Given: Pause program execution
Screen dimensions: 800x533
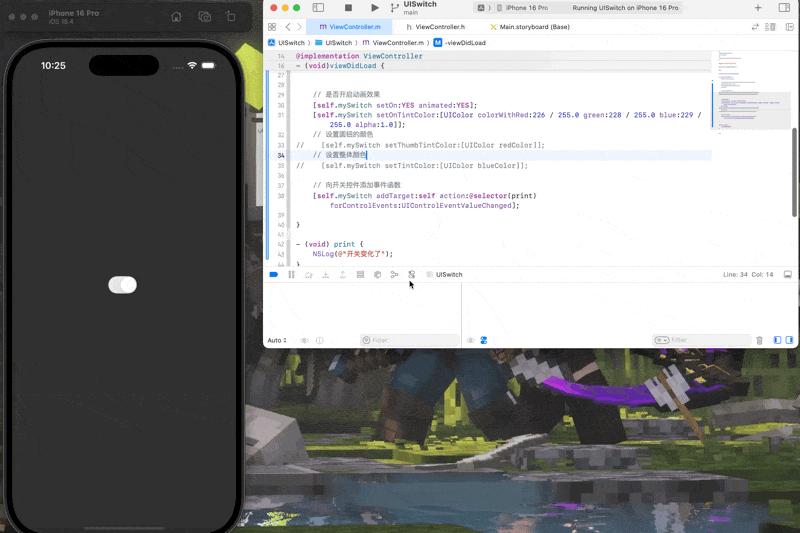Looking at the screenshot, I should pos(291,274).
